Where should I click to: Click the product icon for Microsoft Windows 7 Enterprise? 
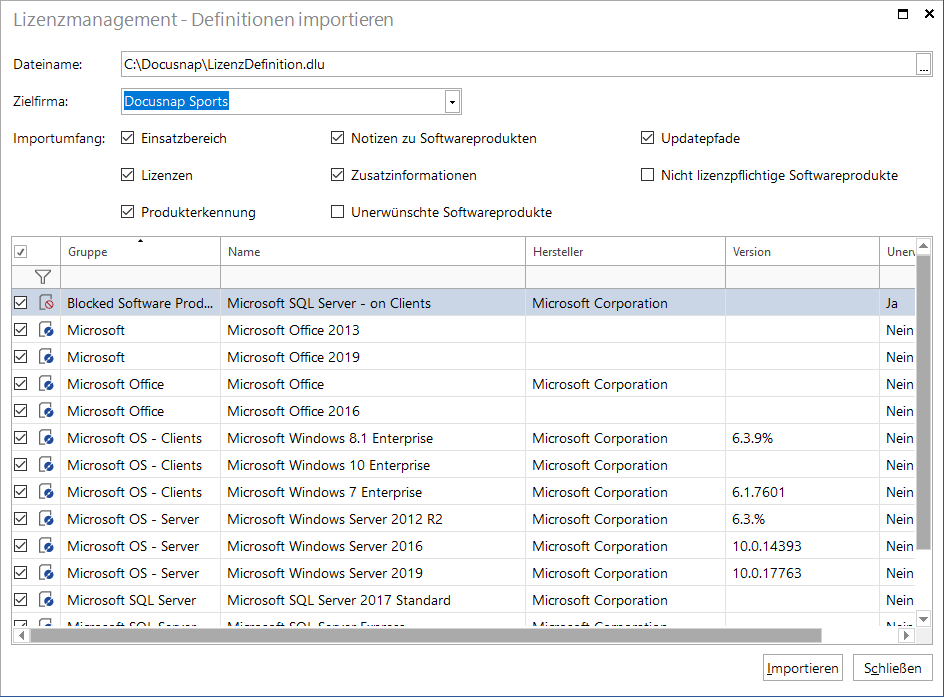[46, 492]
